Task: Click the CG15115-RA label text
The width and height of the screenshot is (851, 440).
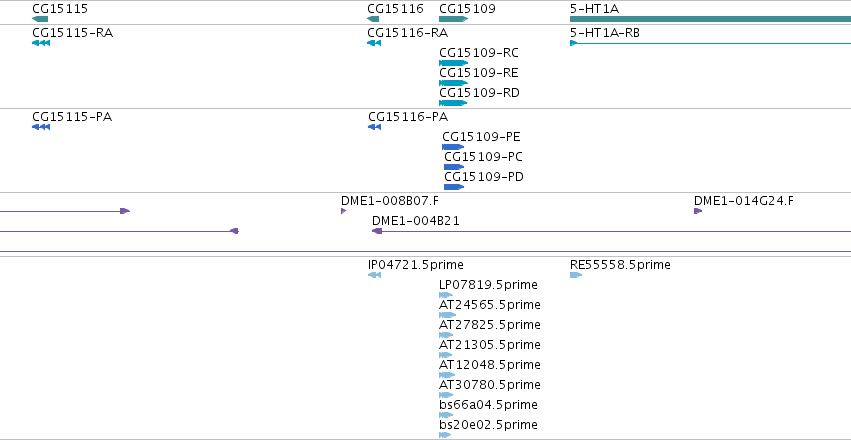Action: point(73,33)
